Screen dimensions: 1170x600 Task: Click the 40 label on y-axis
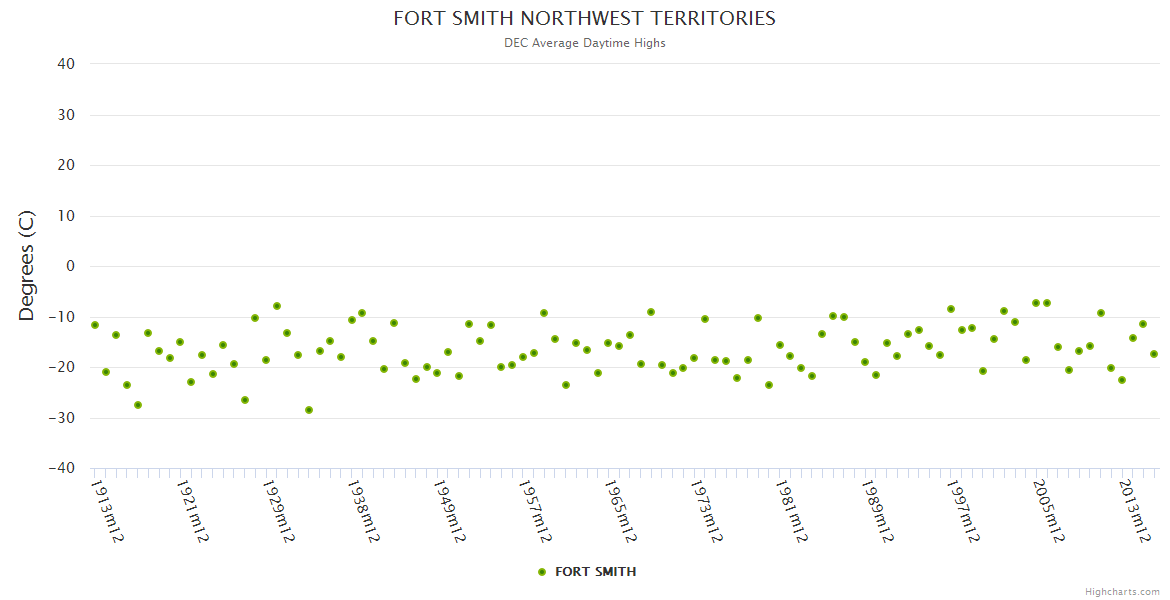[x=66, y=64]
